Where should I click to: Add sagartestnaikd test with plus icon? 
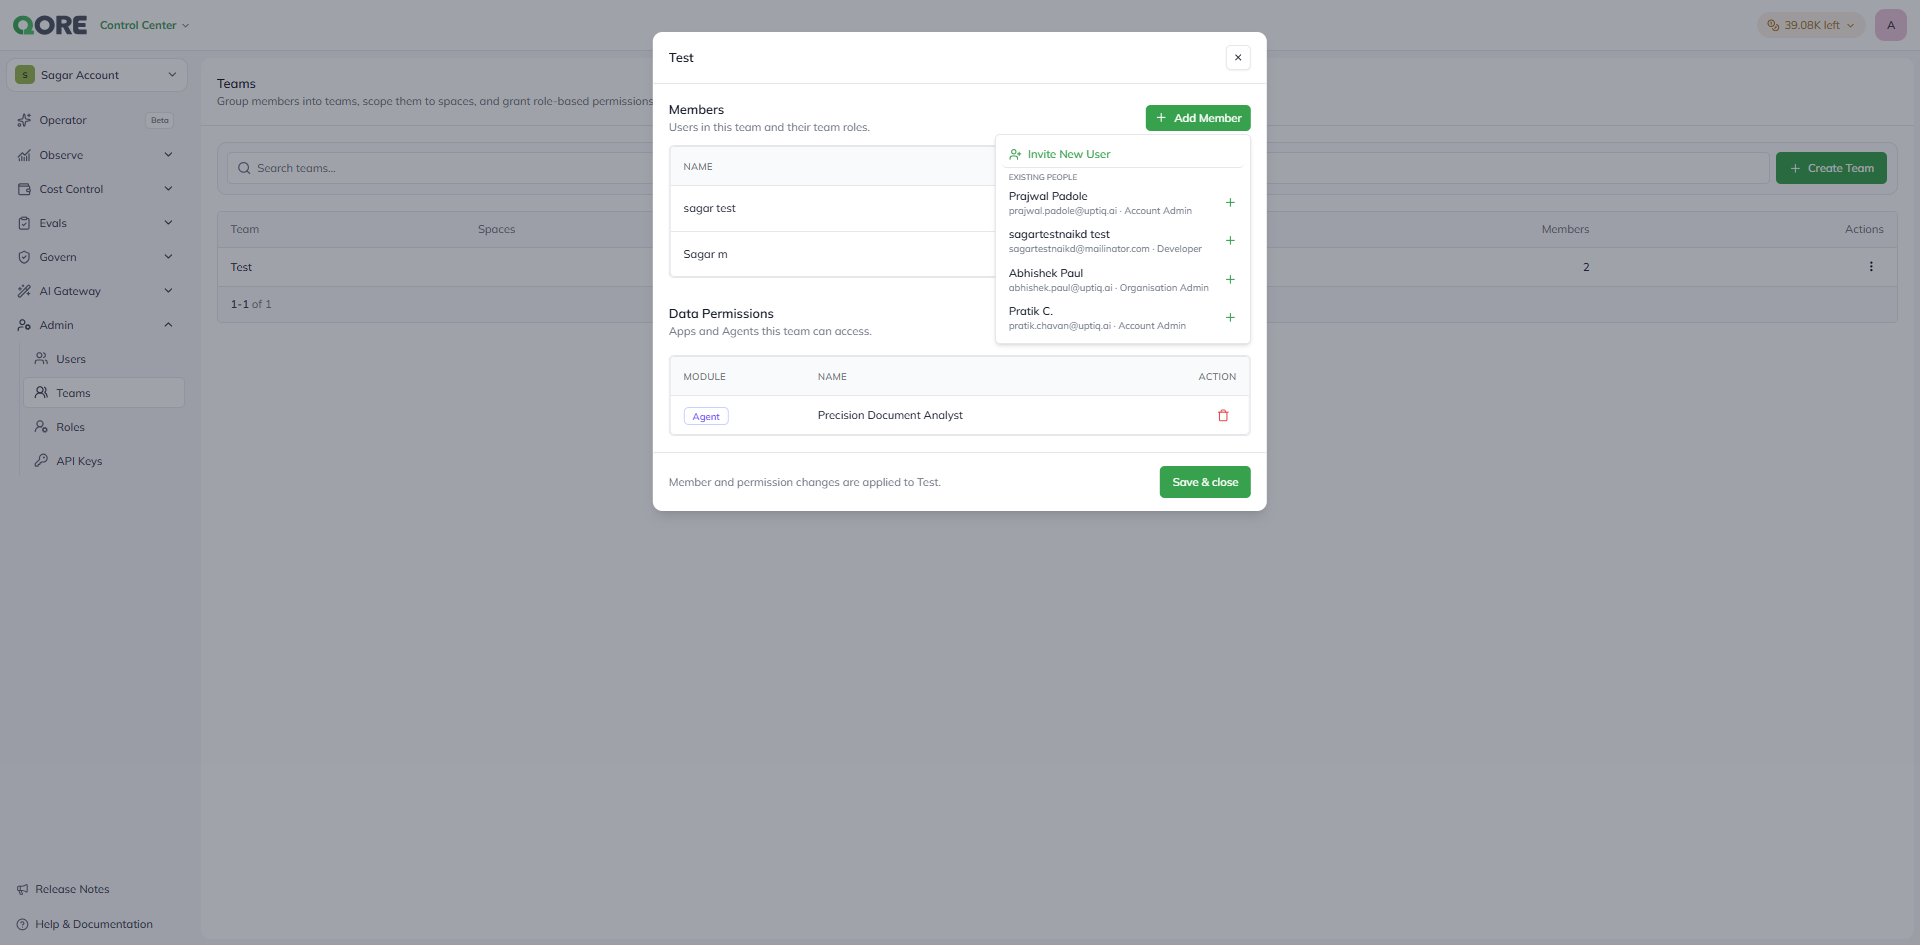pyautogui.click(x=1230, y=241)
